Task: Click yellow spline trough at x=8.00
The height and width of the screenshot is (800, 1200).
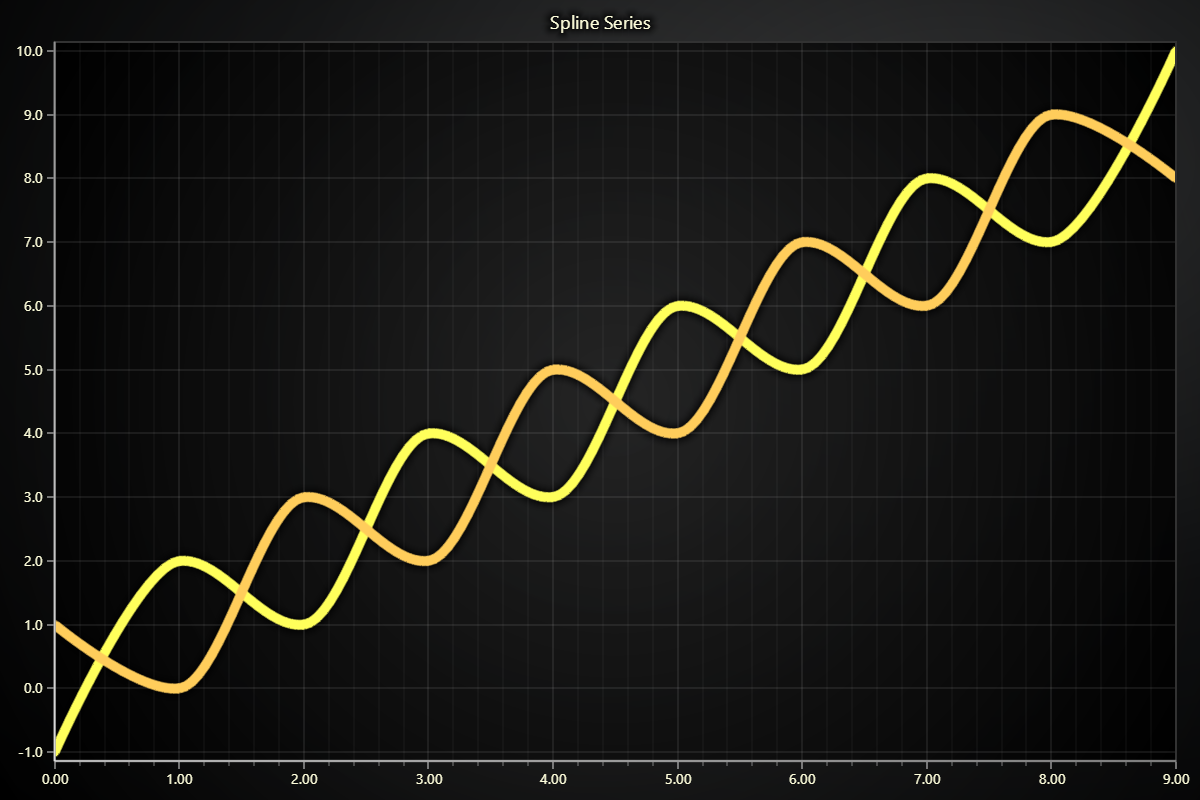Action: click(x=1049, y=242)
